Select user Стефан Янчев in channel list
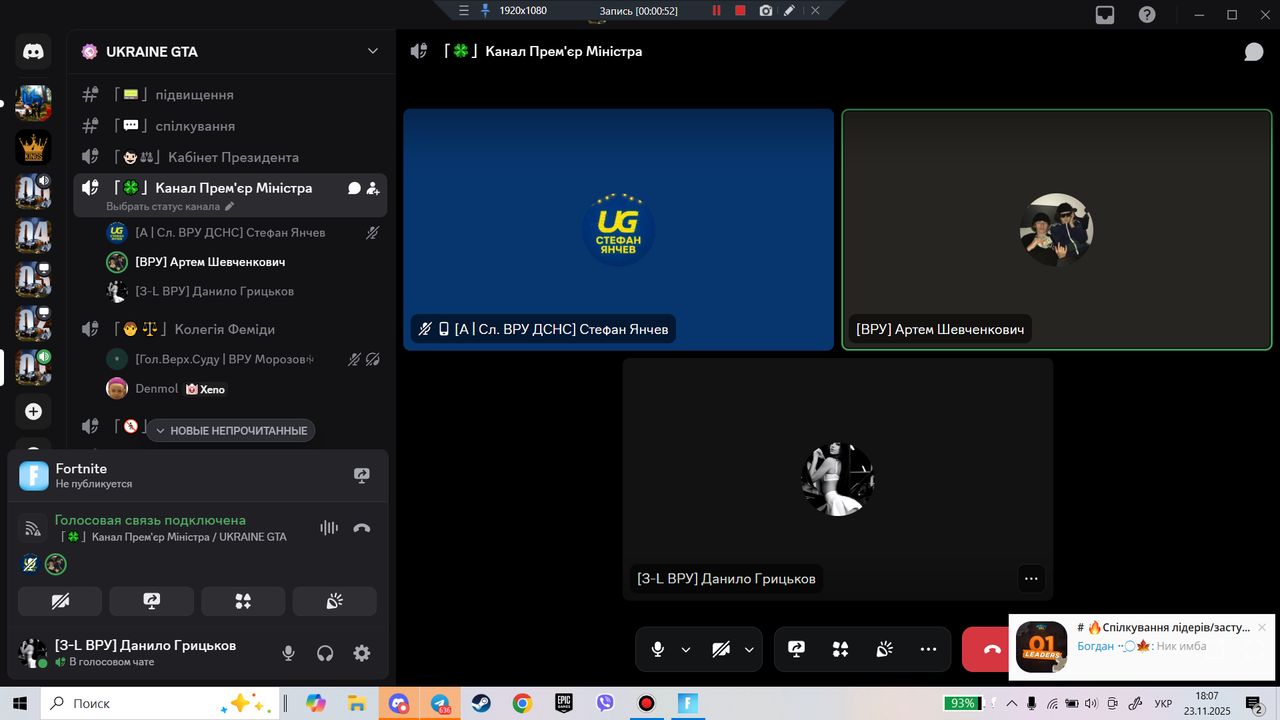The height and width of the screenshot is (720, 1280). click(x=242, y=233)
